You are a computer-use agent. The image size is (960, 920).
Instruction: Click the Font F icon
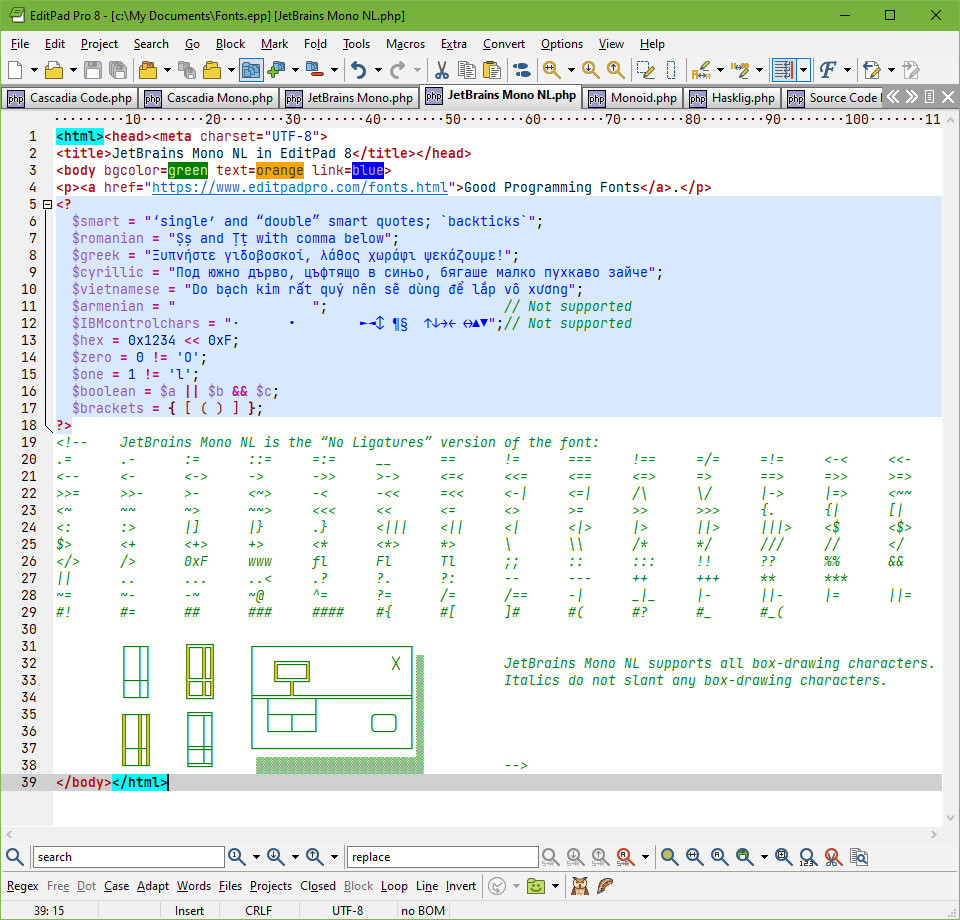828,70
